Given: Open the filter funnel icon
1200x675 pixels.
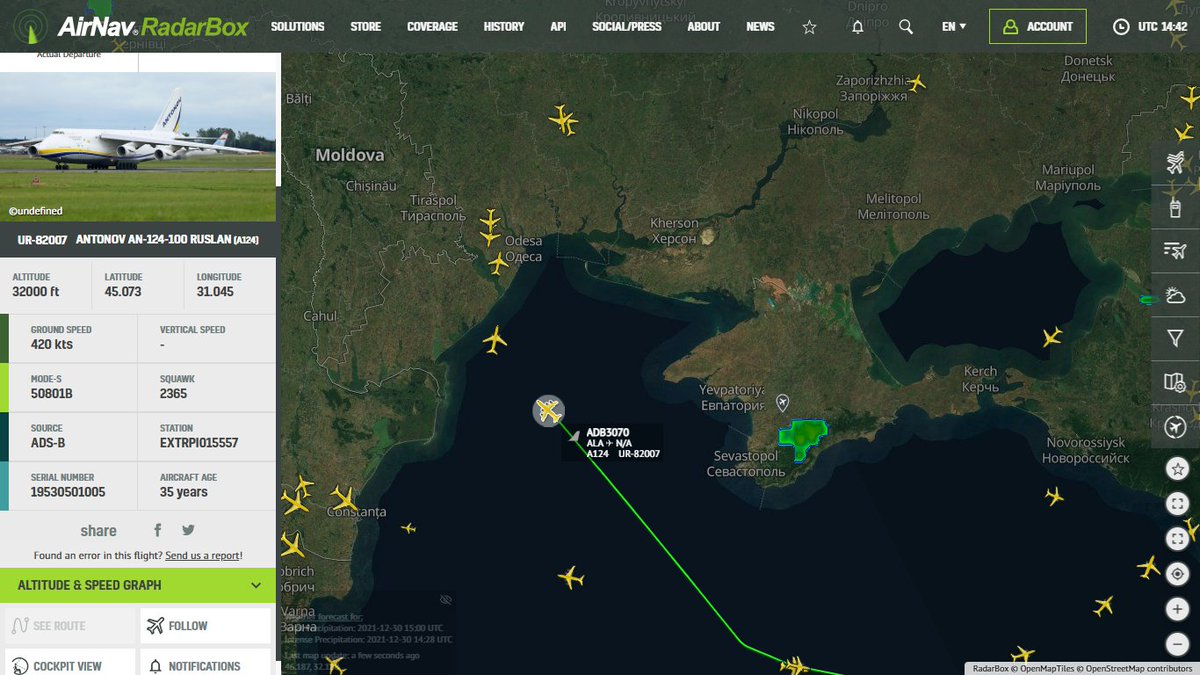Looking at the screenshot, I should click(x=1175, y=339).
